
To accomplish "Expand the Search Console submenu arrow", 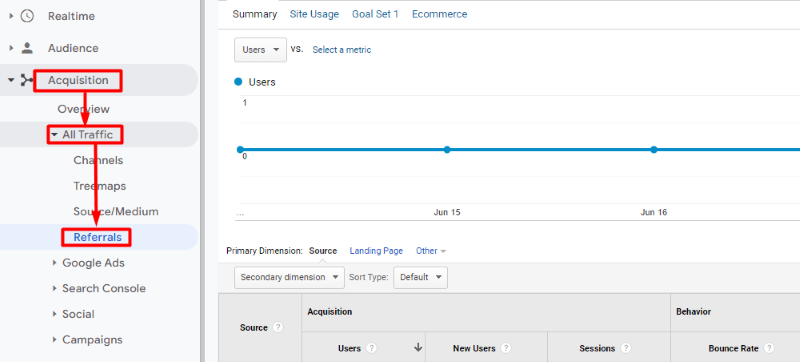I will [x=54, y=289].
